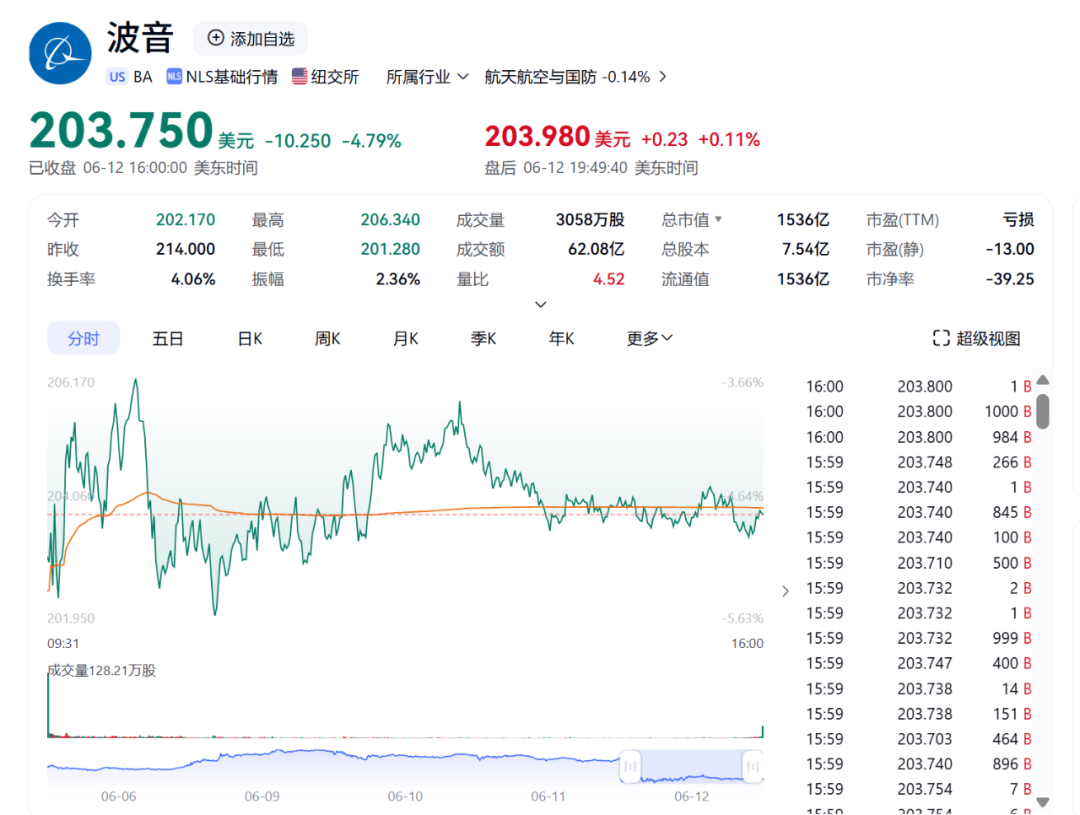Screen dimensions: 1080x815
Task: Open 超级视图 super chart view
Action: tap(977, 338)
